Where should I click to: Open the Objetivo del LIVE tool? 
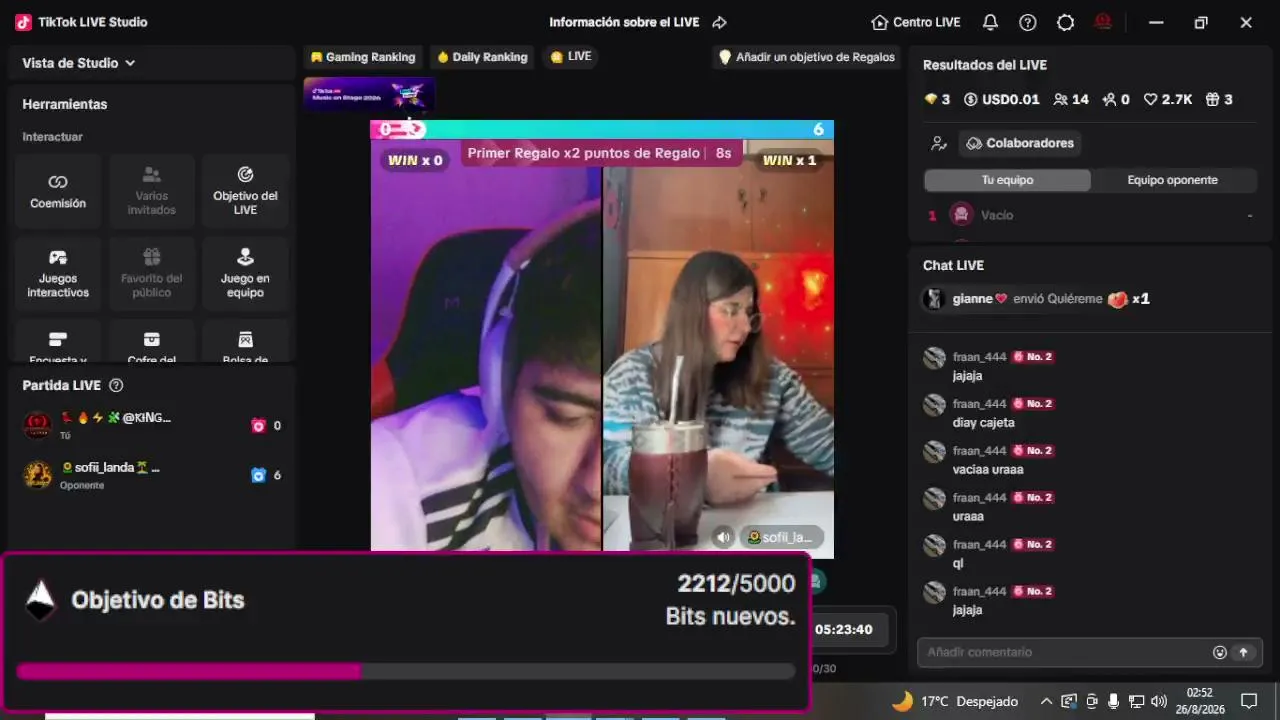245,191
